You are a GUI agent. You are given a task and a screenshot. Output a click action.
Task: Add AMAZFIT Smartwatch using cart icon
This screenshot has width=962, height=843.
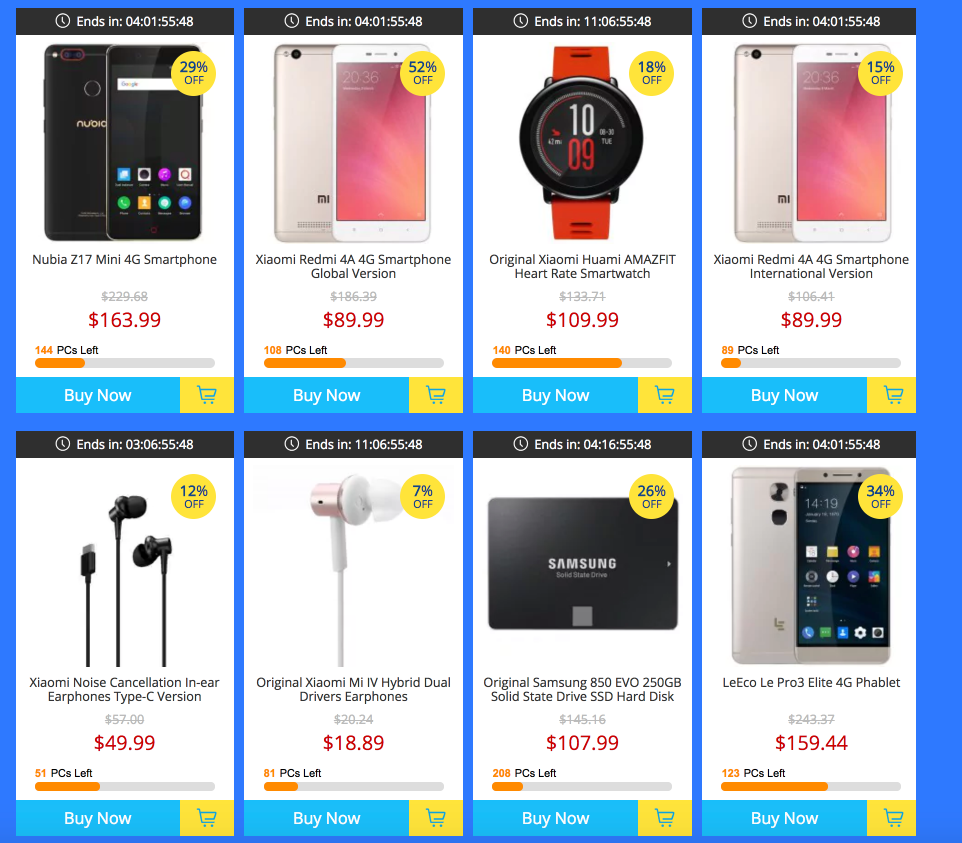pos(664,395)
